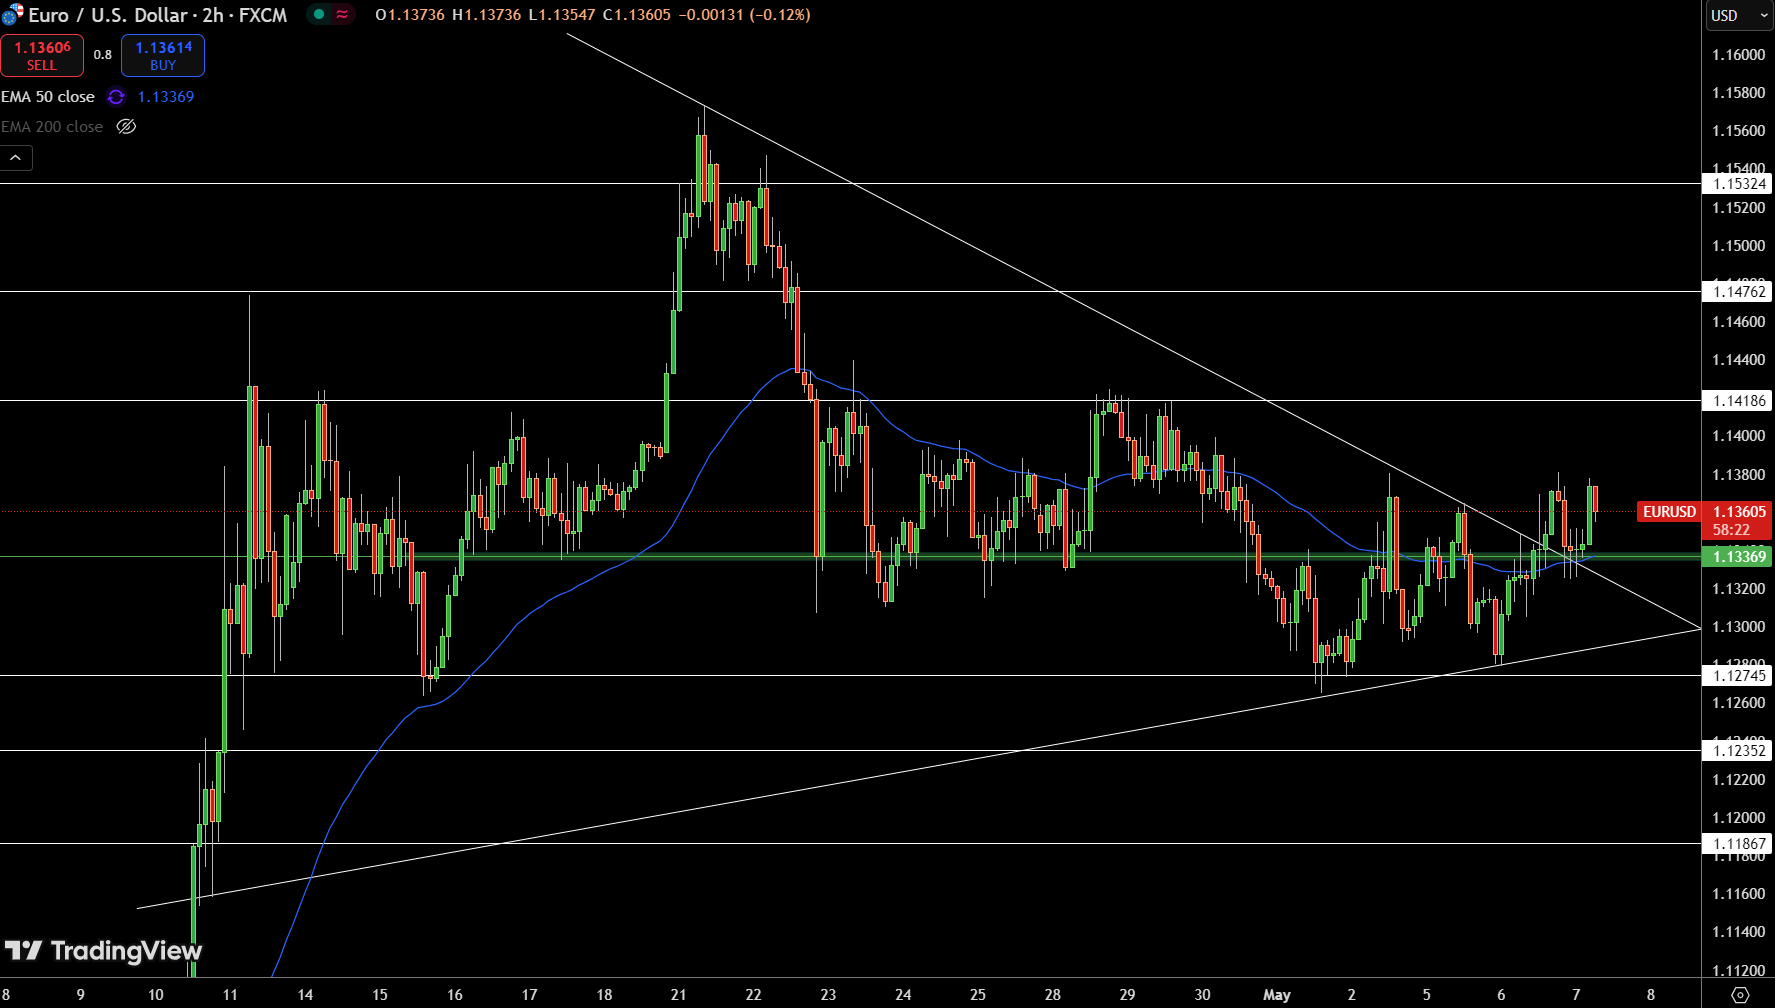Select the EMA 200 close indicator label
This screenshot has height=1008, width=1775.
click(x=52, y=127)
